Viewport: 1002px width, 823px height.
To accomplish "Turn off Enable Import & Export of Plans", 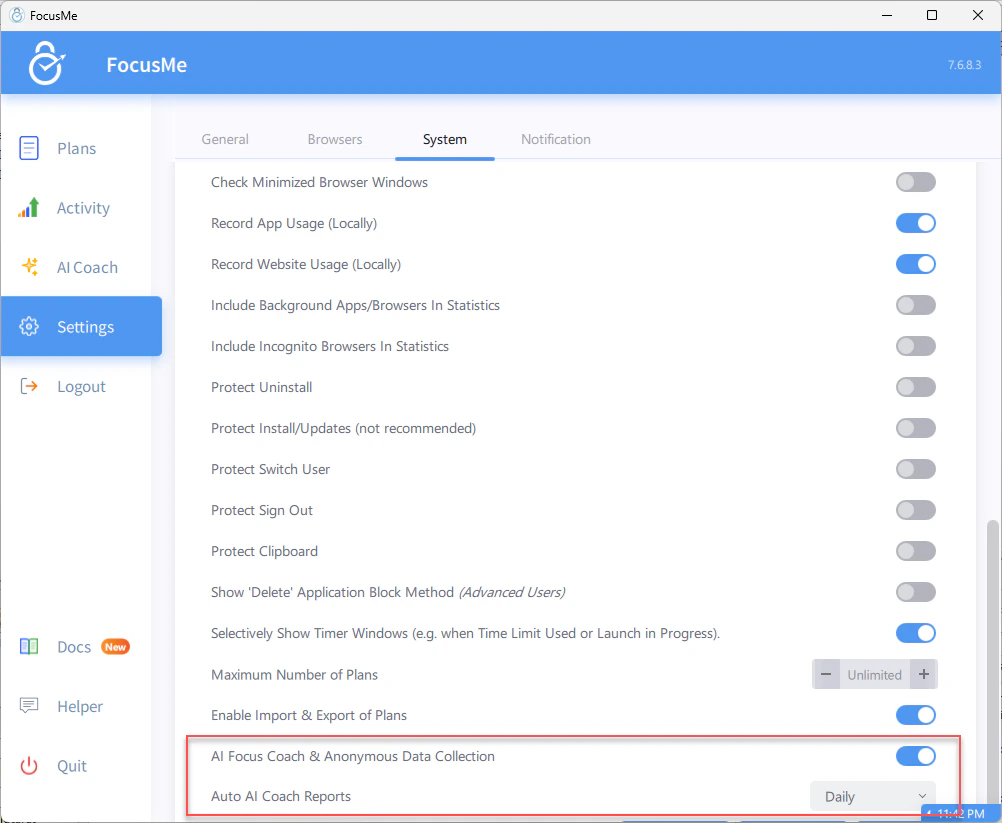I will coord(915,715).
